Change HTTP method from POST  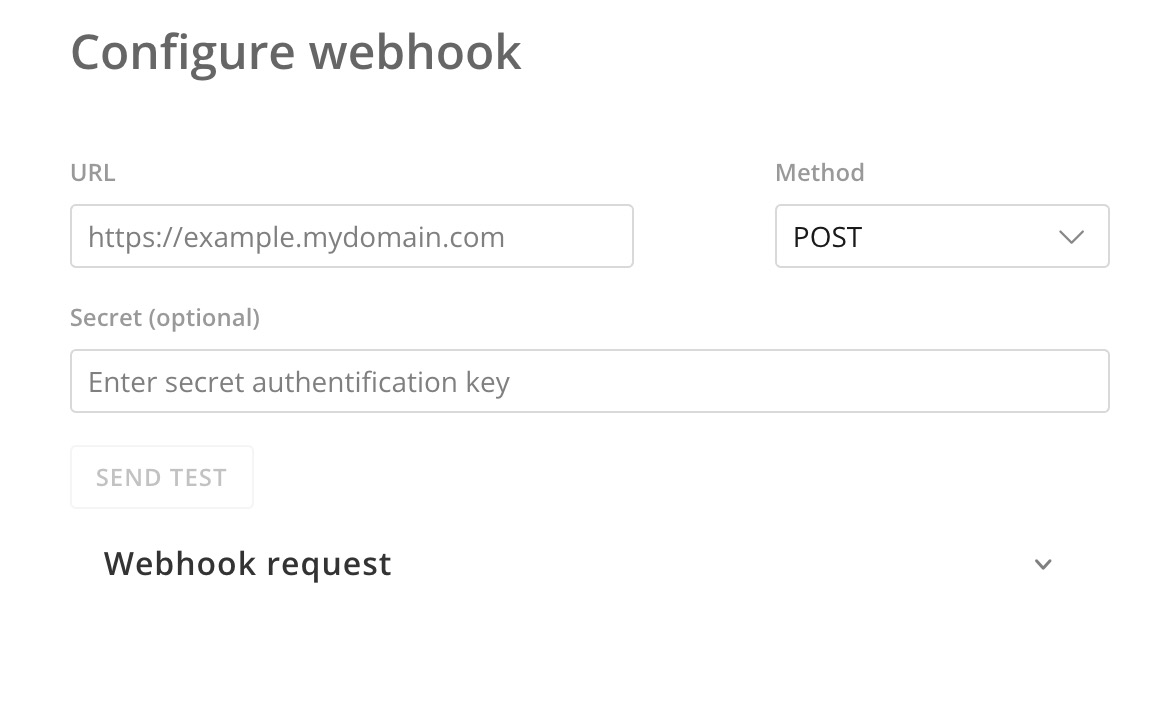942,236
